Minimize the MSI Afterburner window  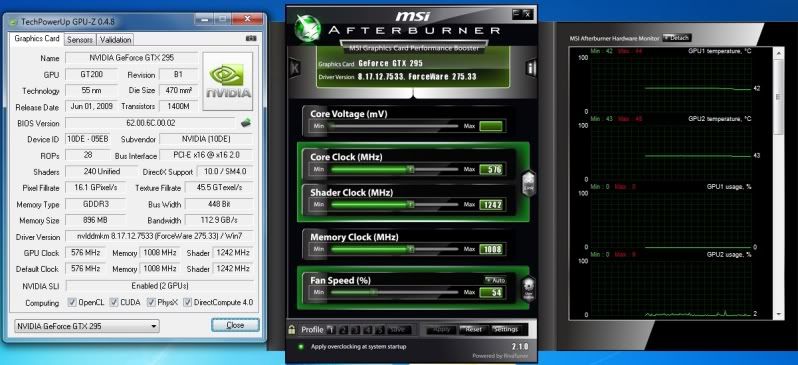click(x=516, y=14)
